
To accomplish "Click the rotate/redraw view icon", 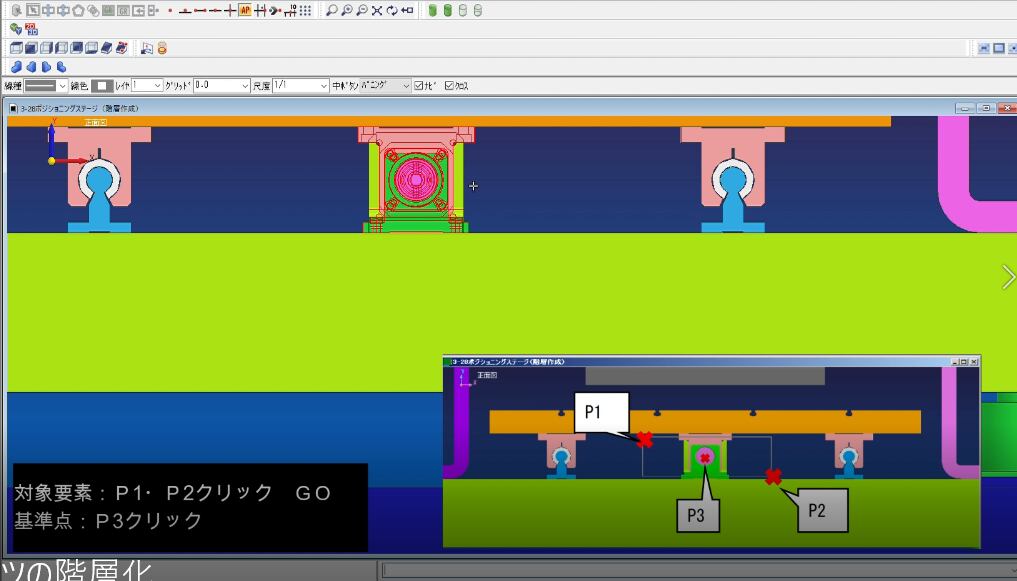I will (392, 10).
